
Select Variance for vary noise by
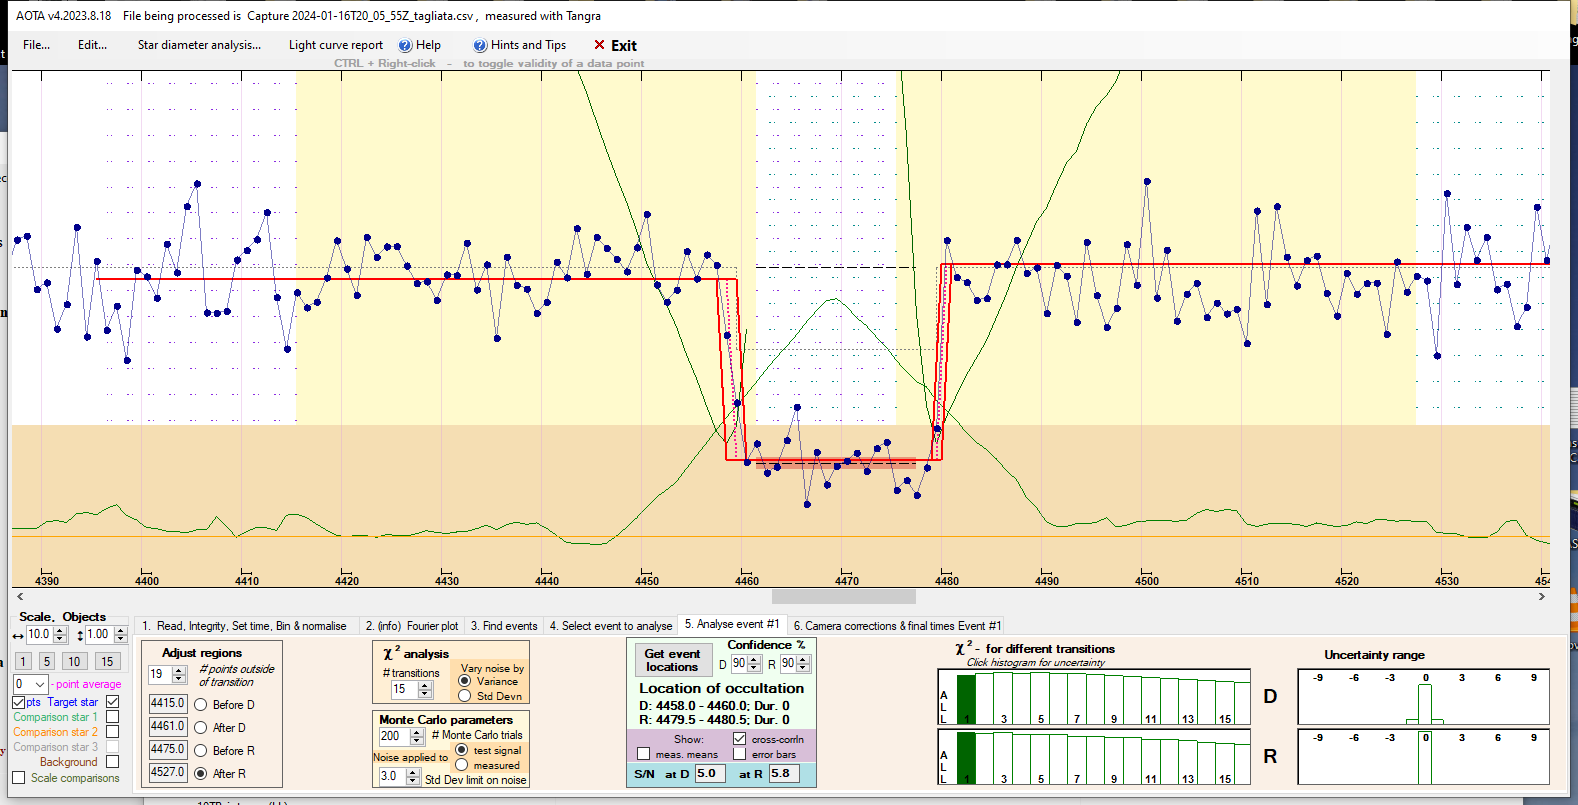[465, 681]
